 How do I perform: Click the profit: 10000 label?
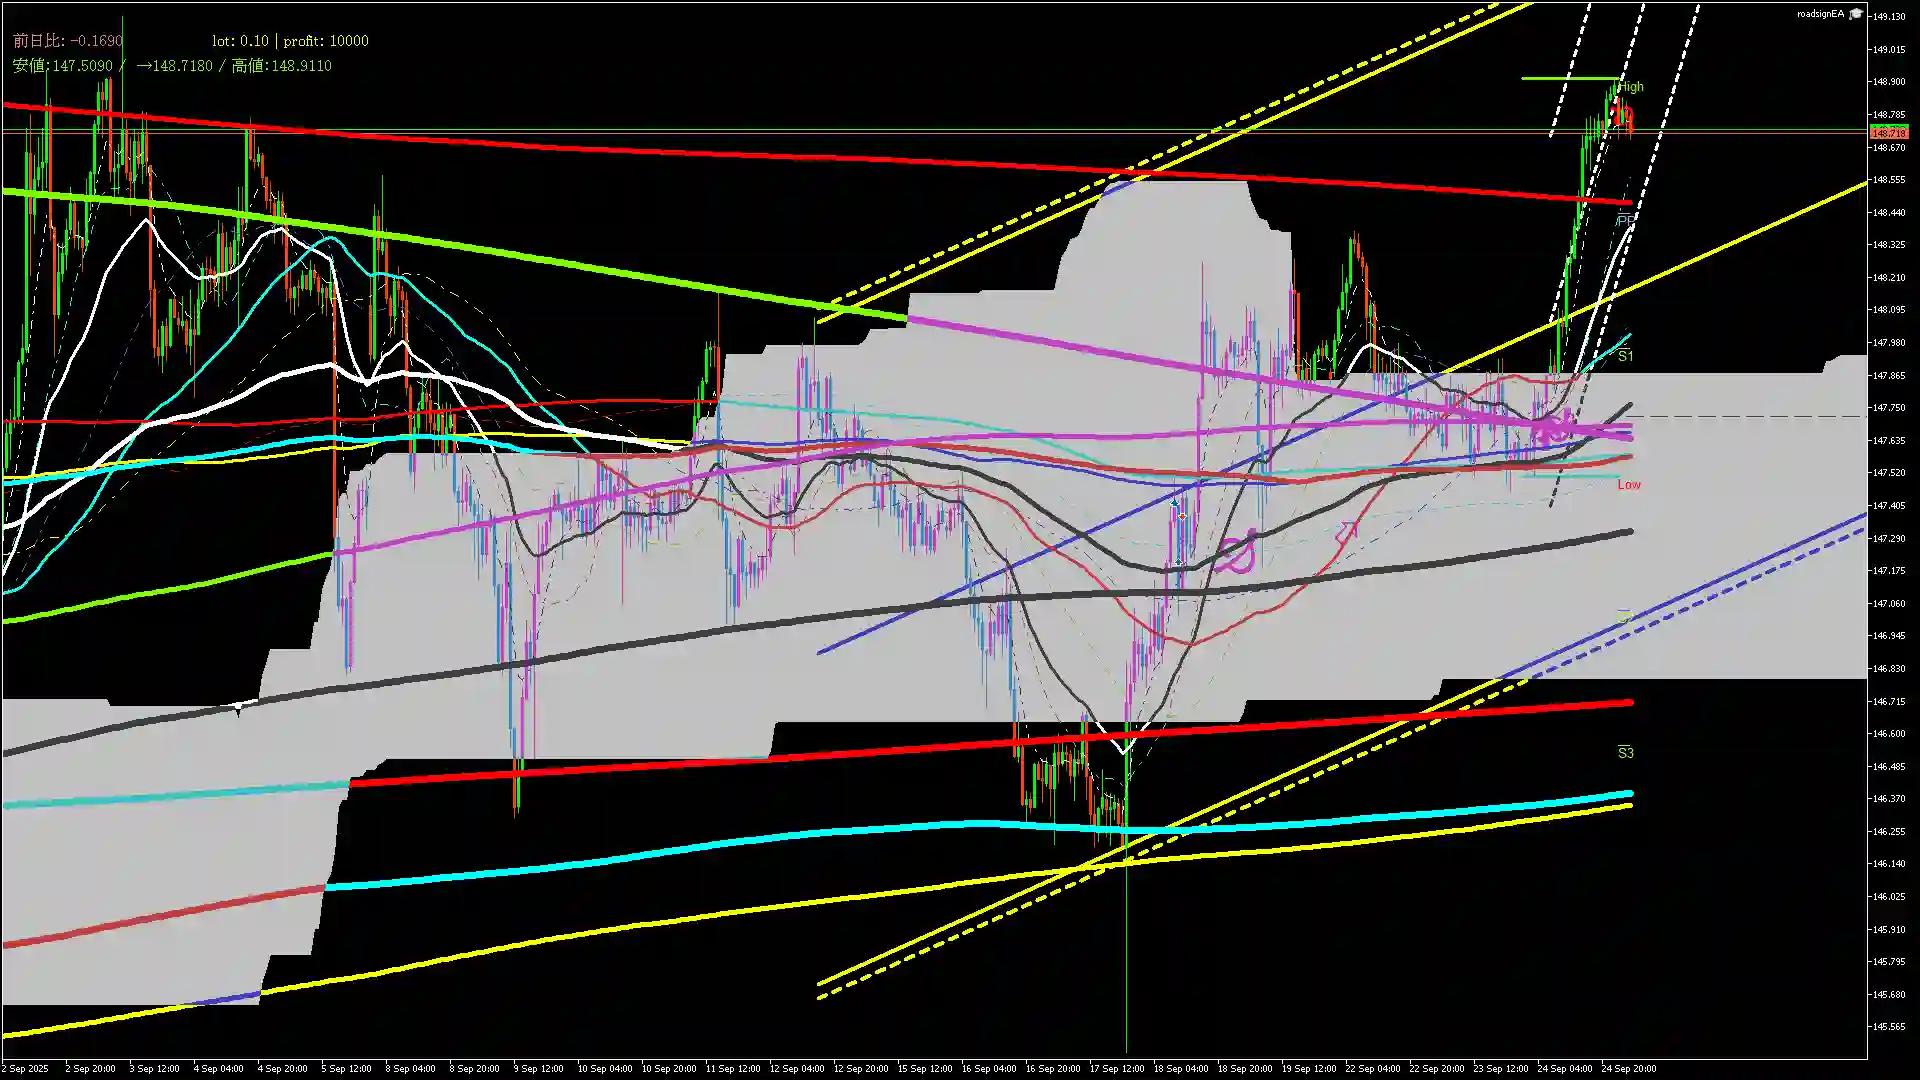(x=326, y=41)
